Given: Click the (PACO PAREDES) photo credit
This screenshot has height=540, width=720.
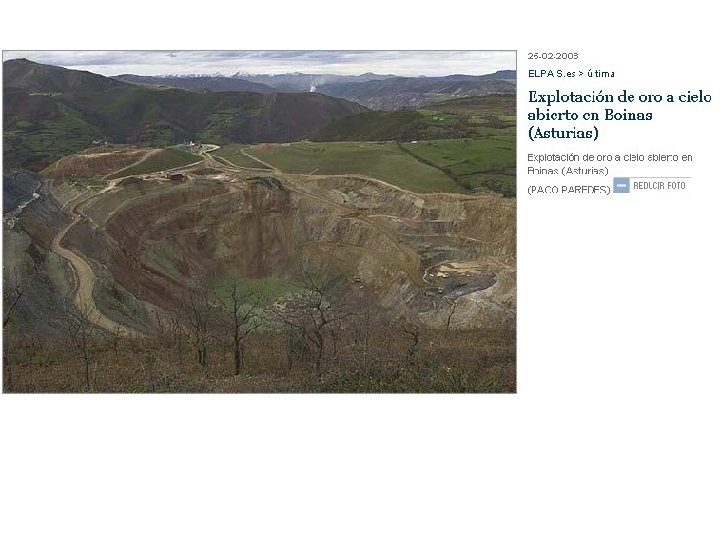Looking at the screenshot, I should (x=568, y=190).
